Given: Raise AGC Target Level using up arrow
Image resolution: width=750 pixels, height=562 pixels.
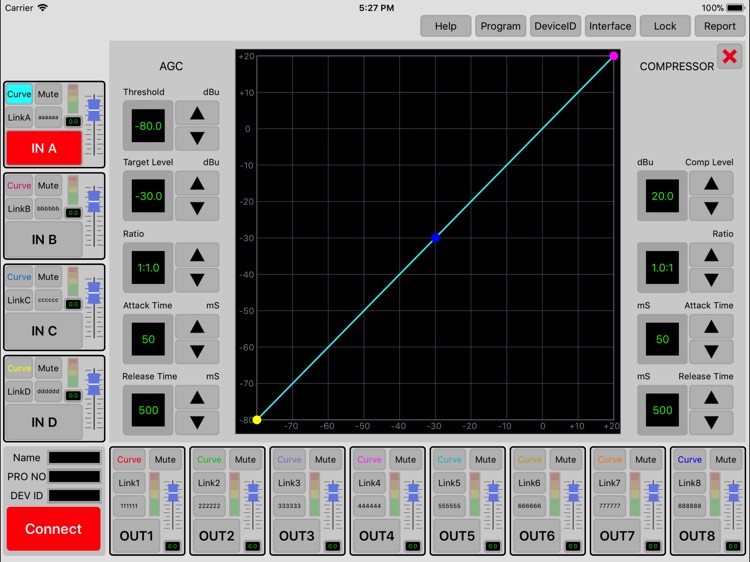Looking at the screenshot, I should [197, 184].
